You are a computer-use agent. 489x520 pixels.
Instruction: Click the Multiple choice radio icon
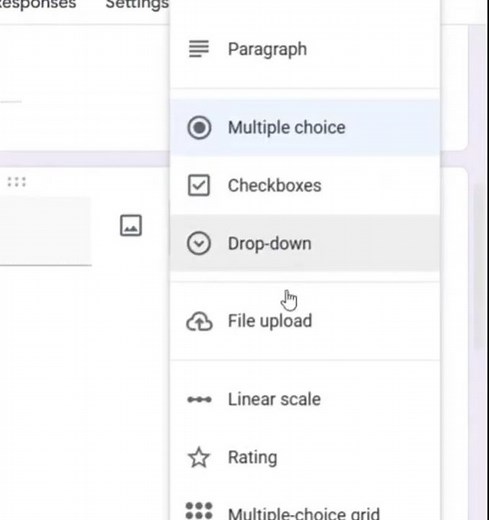tap(199, 127)
